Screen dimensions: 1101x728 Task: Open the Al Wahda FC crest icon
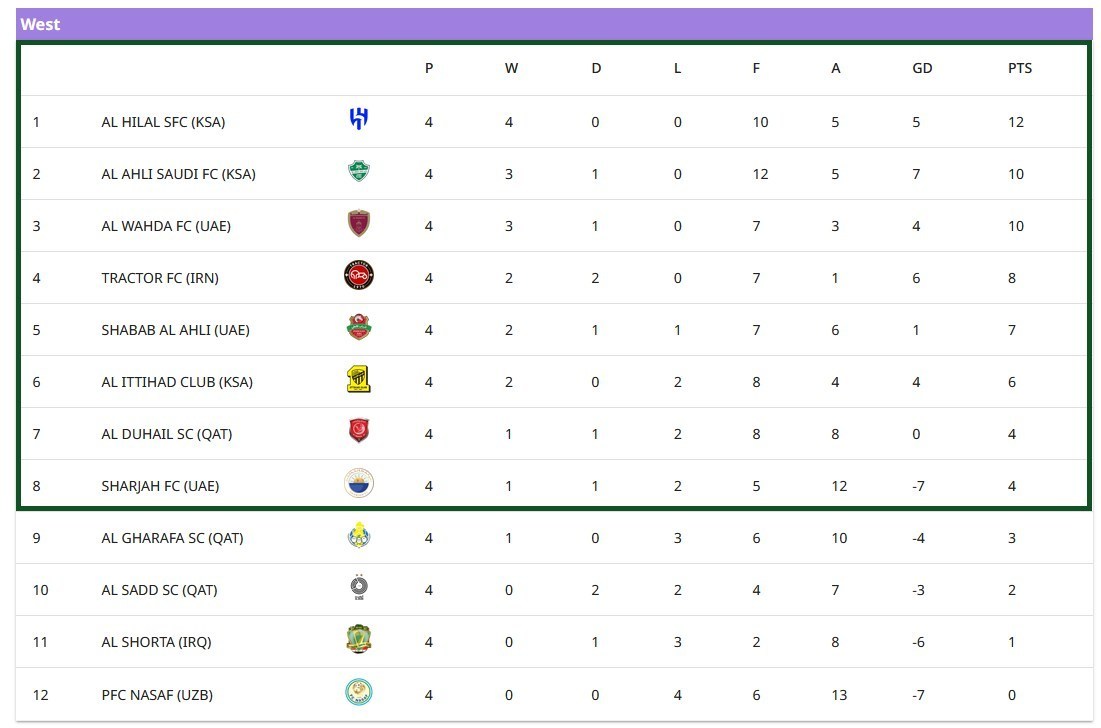[358, 223]
